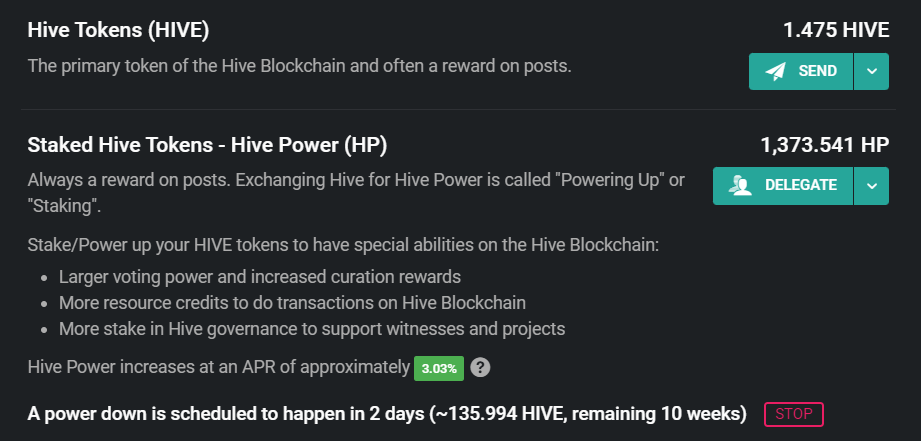Click the 1,373.541 HP balance
Viewport: 921px width, 441px height.
825,145
